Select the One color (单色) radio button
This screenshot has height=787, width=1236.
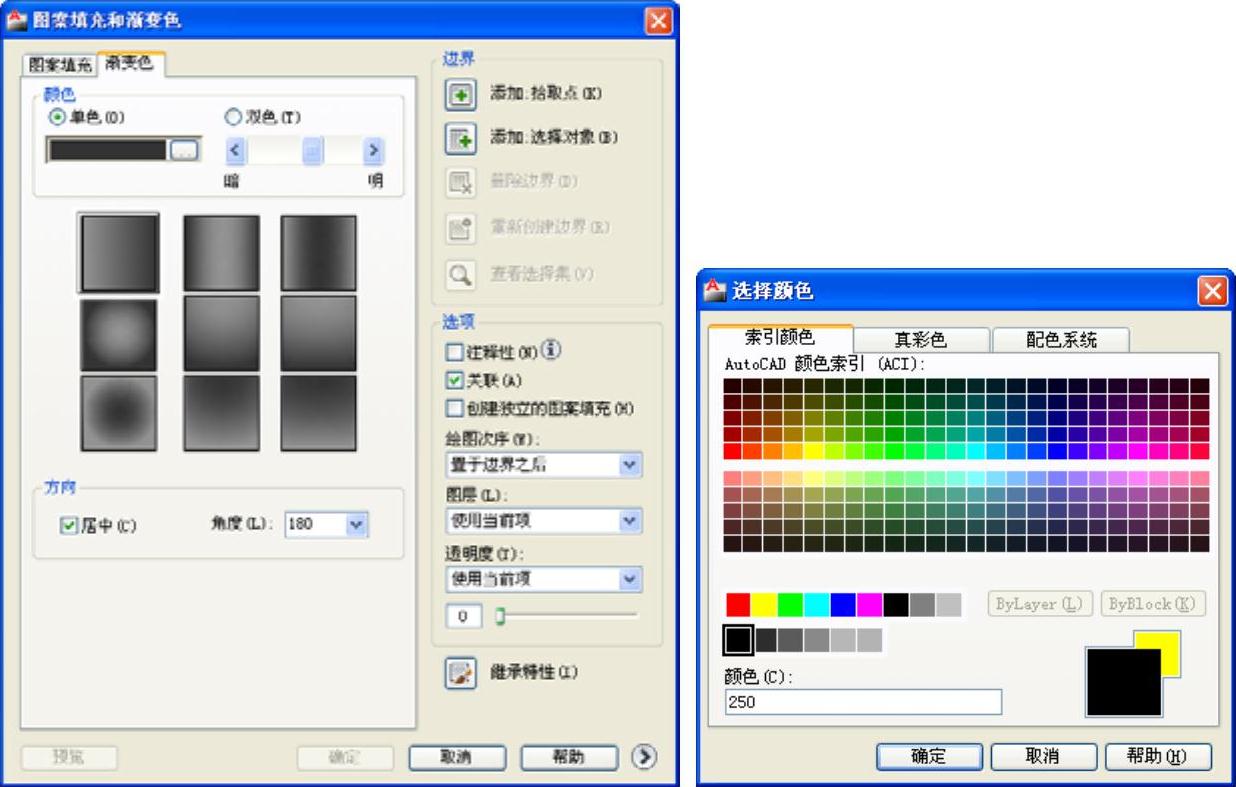(x=56, y=117)
